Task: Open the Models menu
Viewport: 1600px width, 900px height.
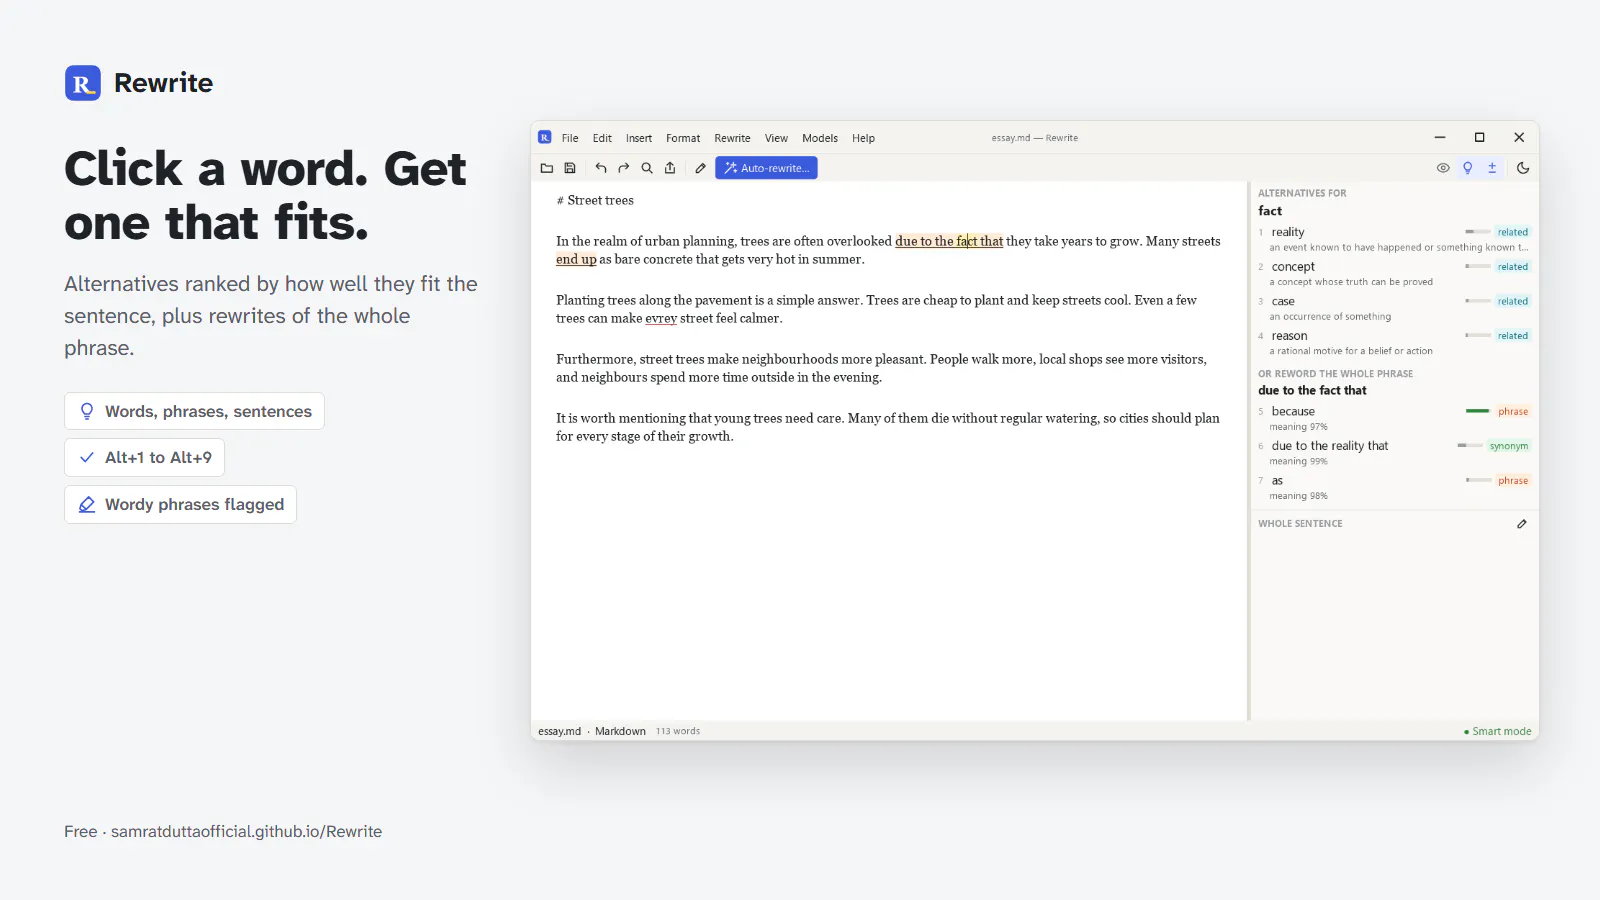Action: pos(820,138)
